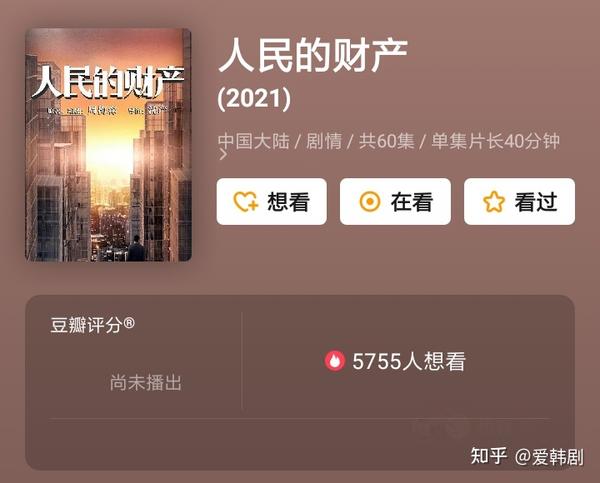Click the @爱韩剧 author handle
This screenshot has width=600, height=483.
549,457
